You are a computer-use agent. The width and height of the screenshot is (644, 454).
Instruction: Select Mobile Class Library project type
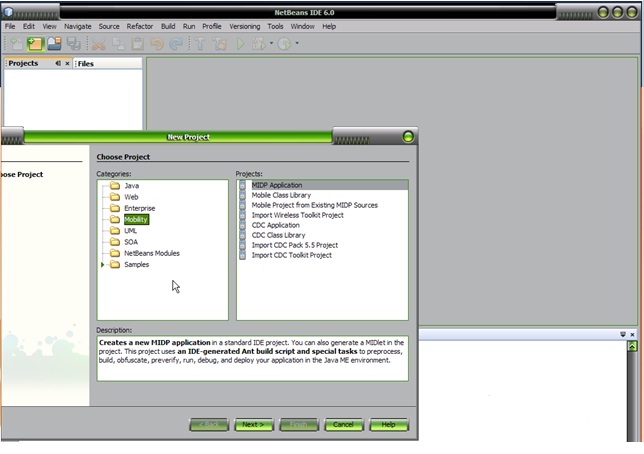click(x=281, y=195)
